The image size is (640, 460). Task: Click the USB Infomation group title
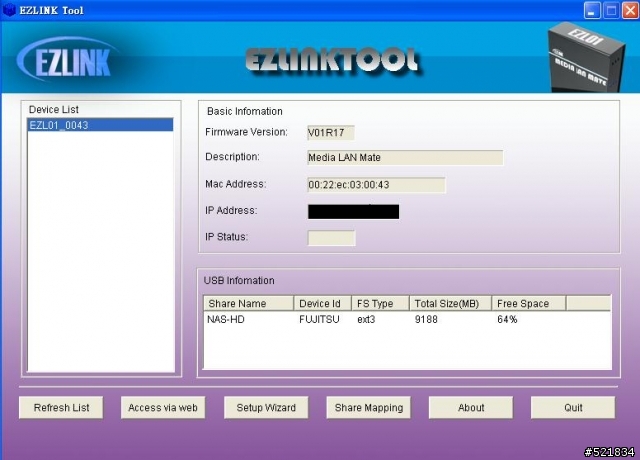[x=239, y=280]
